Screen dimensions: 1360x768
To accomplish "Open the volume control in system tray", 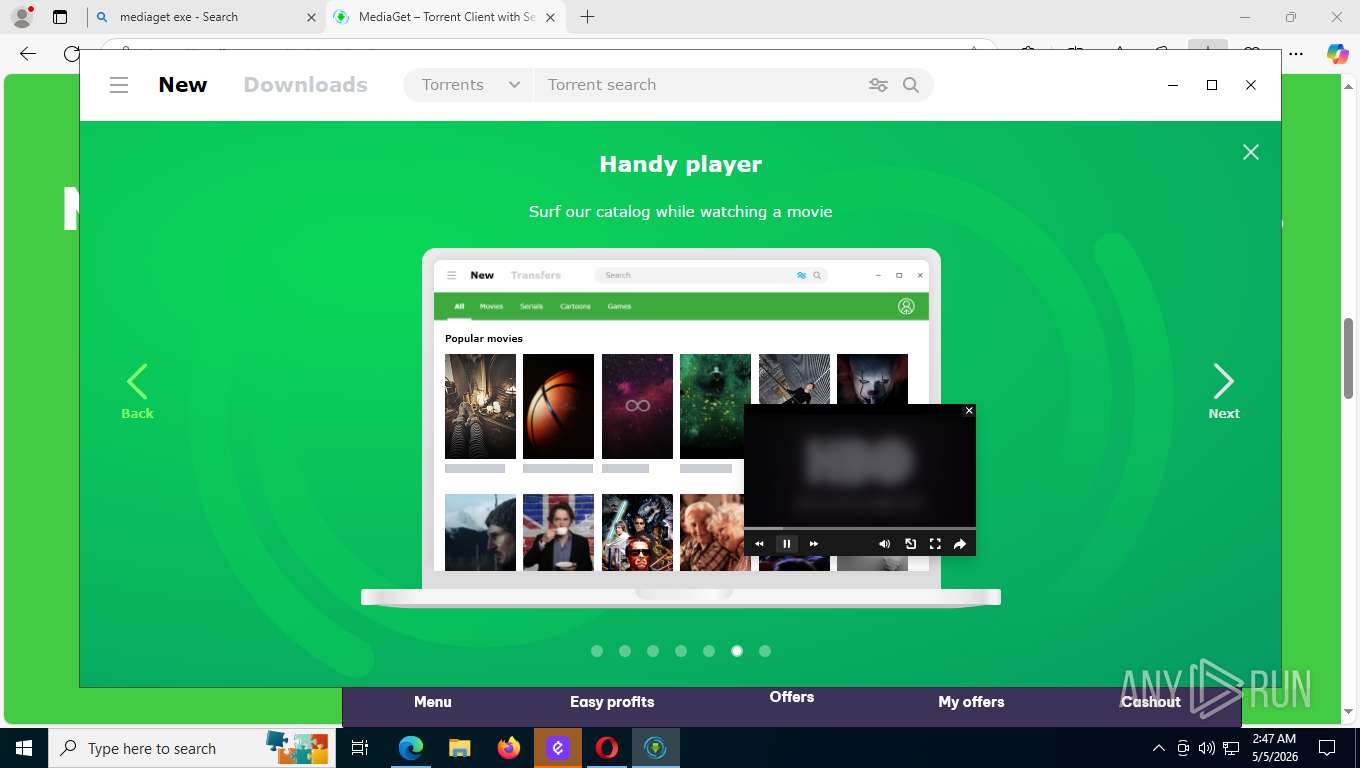I will (x=1207, y=748).
